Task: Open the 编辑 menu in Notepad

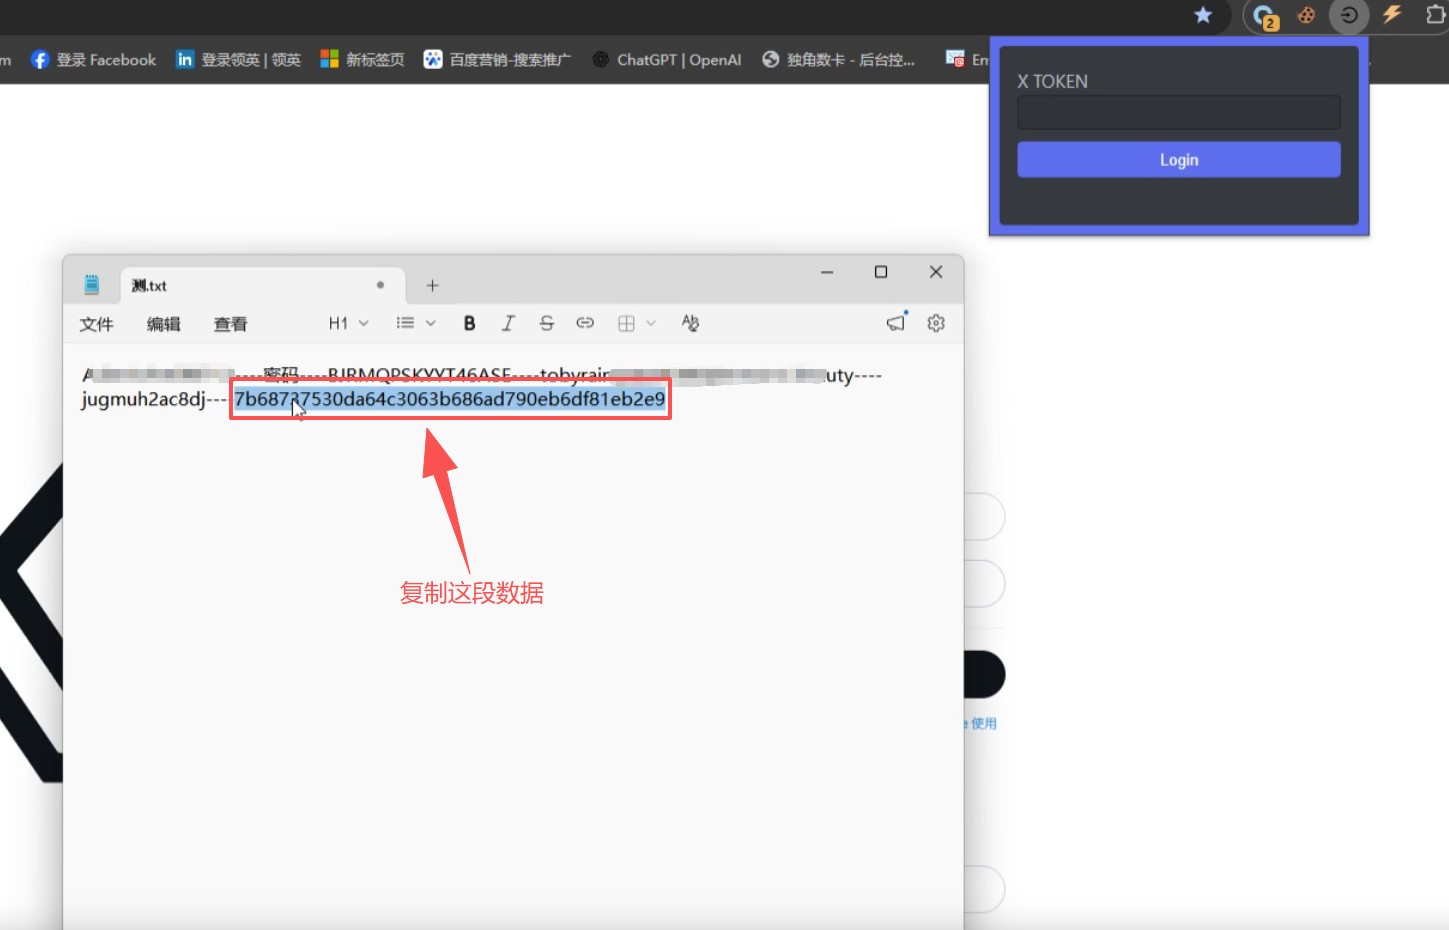Action: (x=164, y=324)
